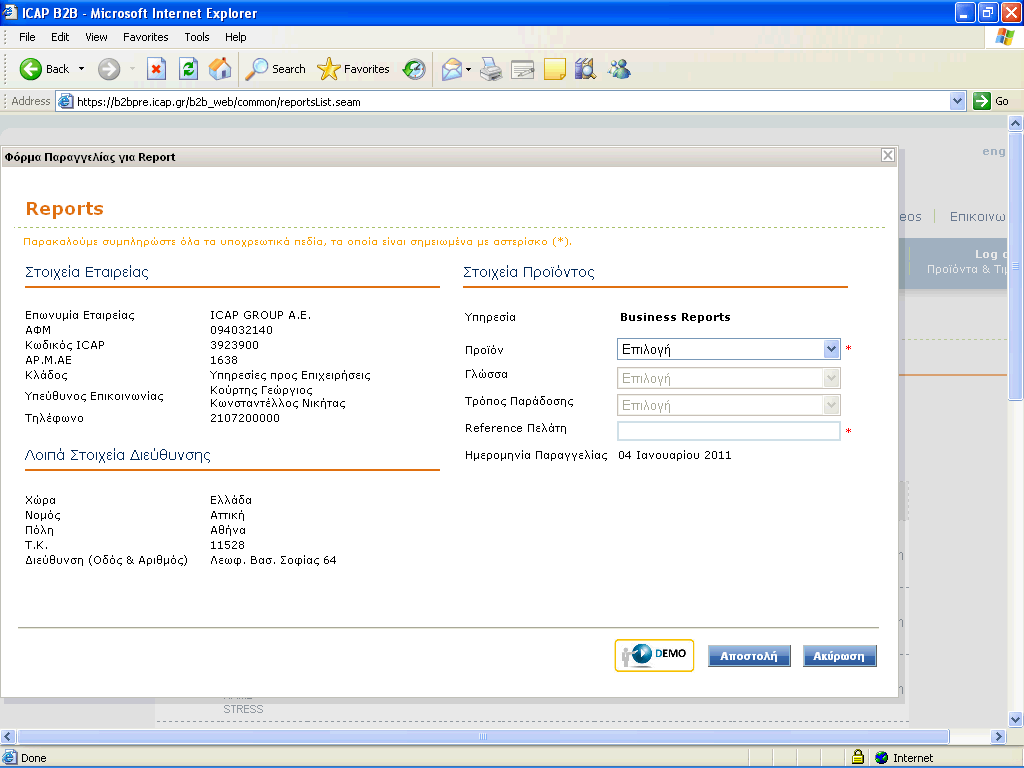Click the Reference Πελάτη input field

click(x=729, y=431)
